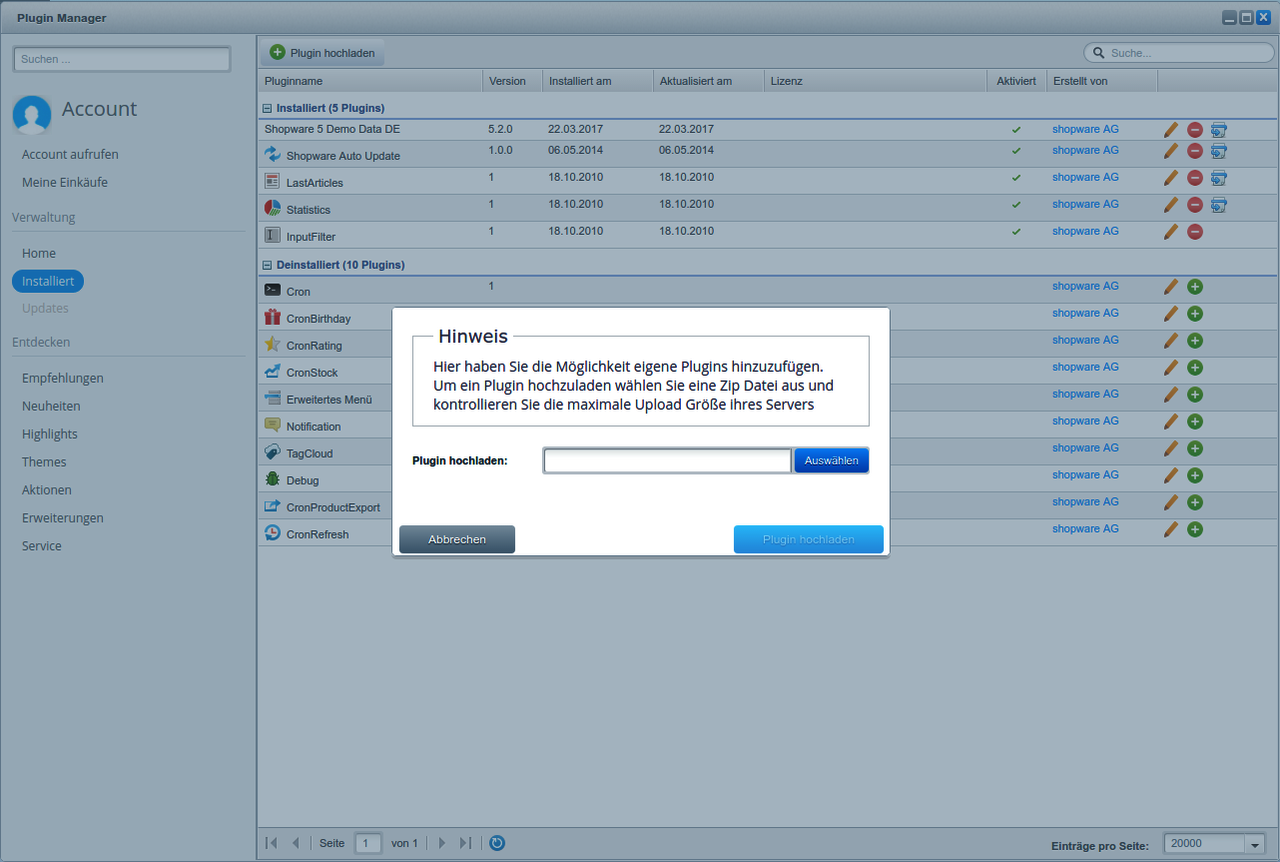Screen dimensions: 1280x862
Task: Go to the first page arrow
Action: [x=271, y=843]
